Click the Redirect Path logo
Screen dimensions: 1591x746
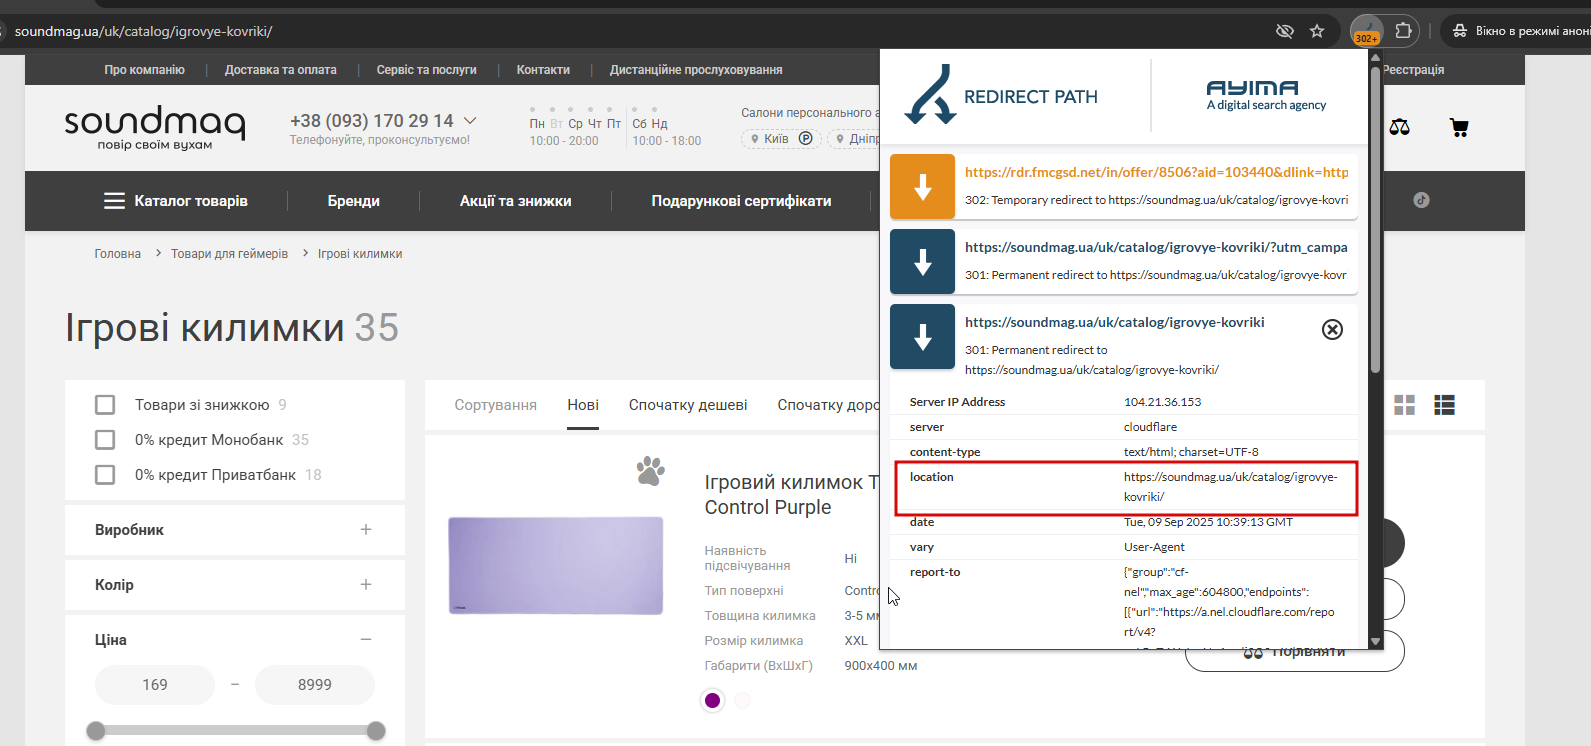1001,95
